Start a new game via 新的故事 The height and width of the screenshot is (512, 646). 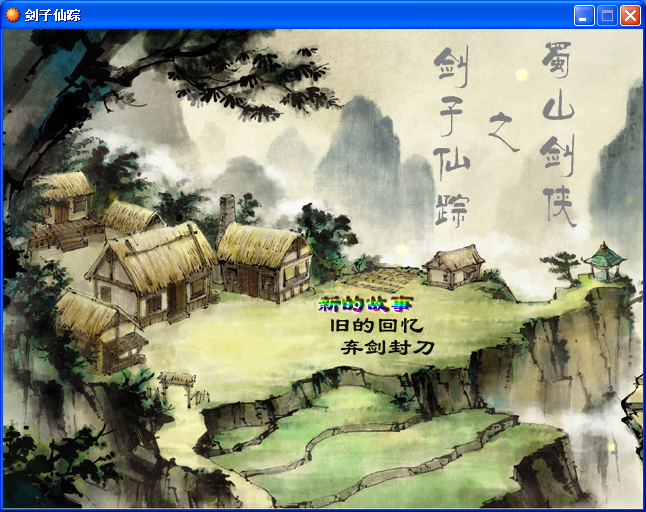[365, 304]
